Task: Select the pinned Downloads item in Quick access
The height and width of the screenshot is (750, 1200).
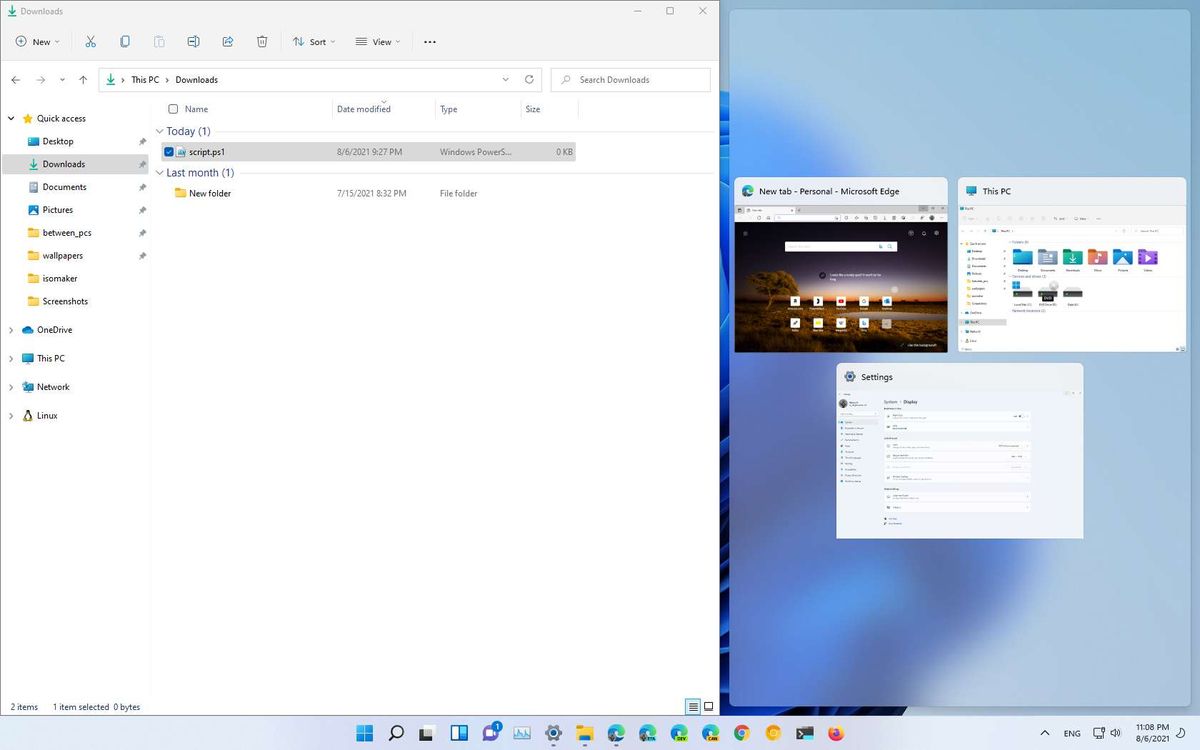Action: (x=63, y=163)
